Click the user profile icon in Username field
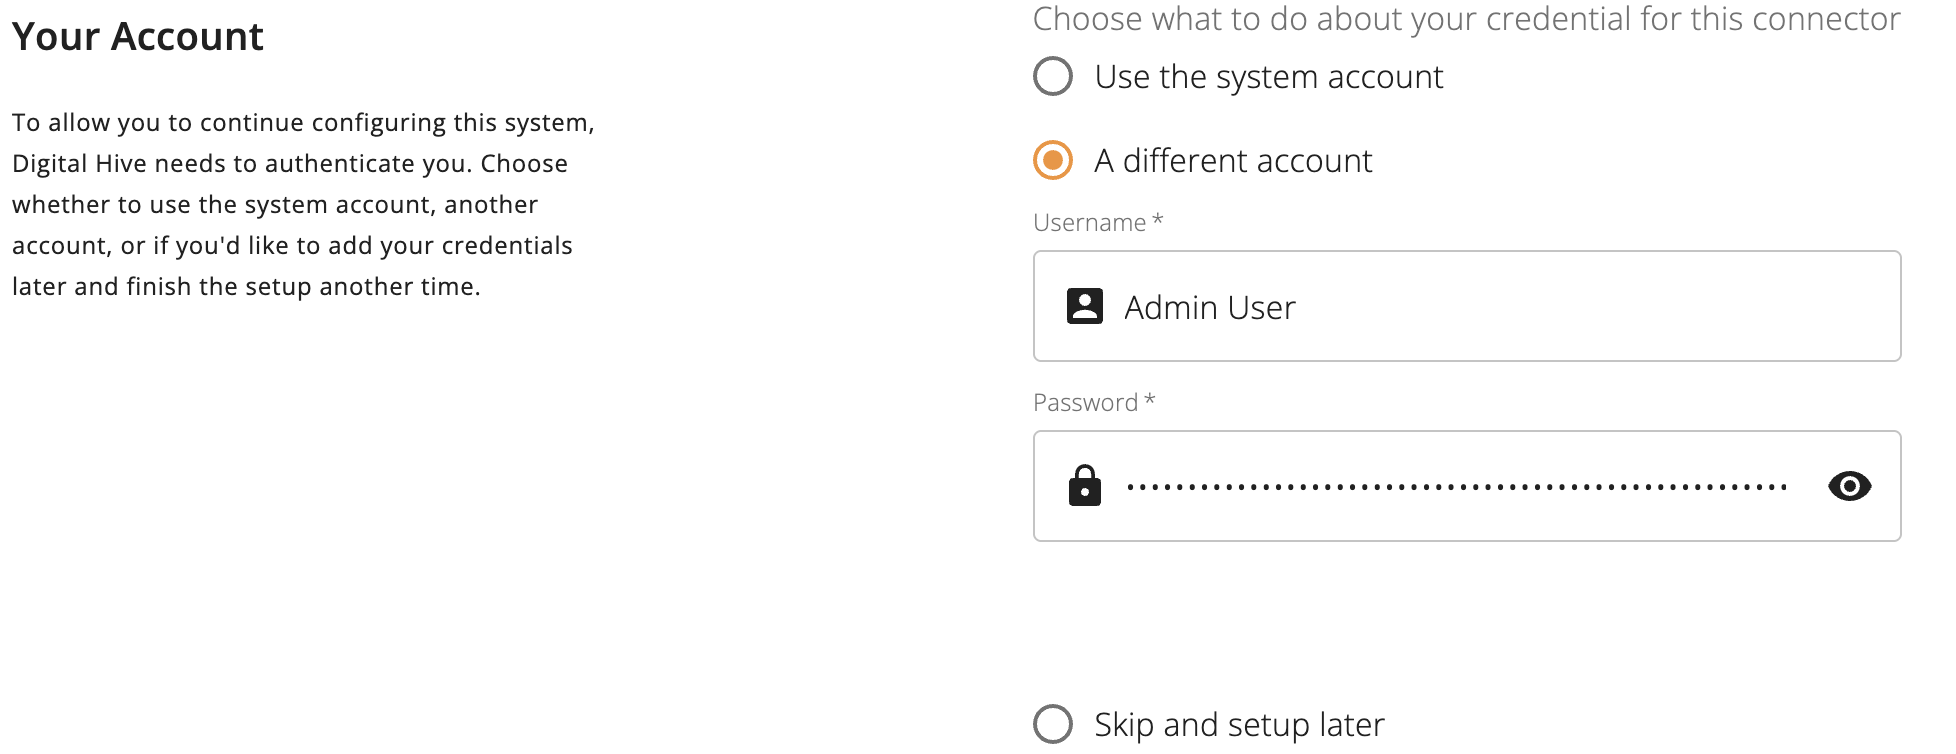The height and width of the screenshot is (754, 1956). 1085,306
